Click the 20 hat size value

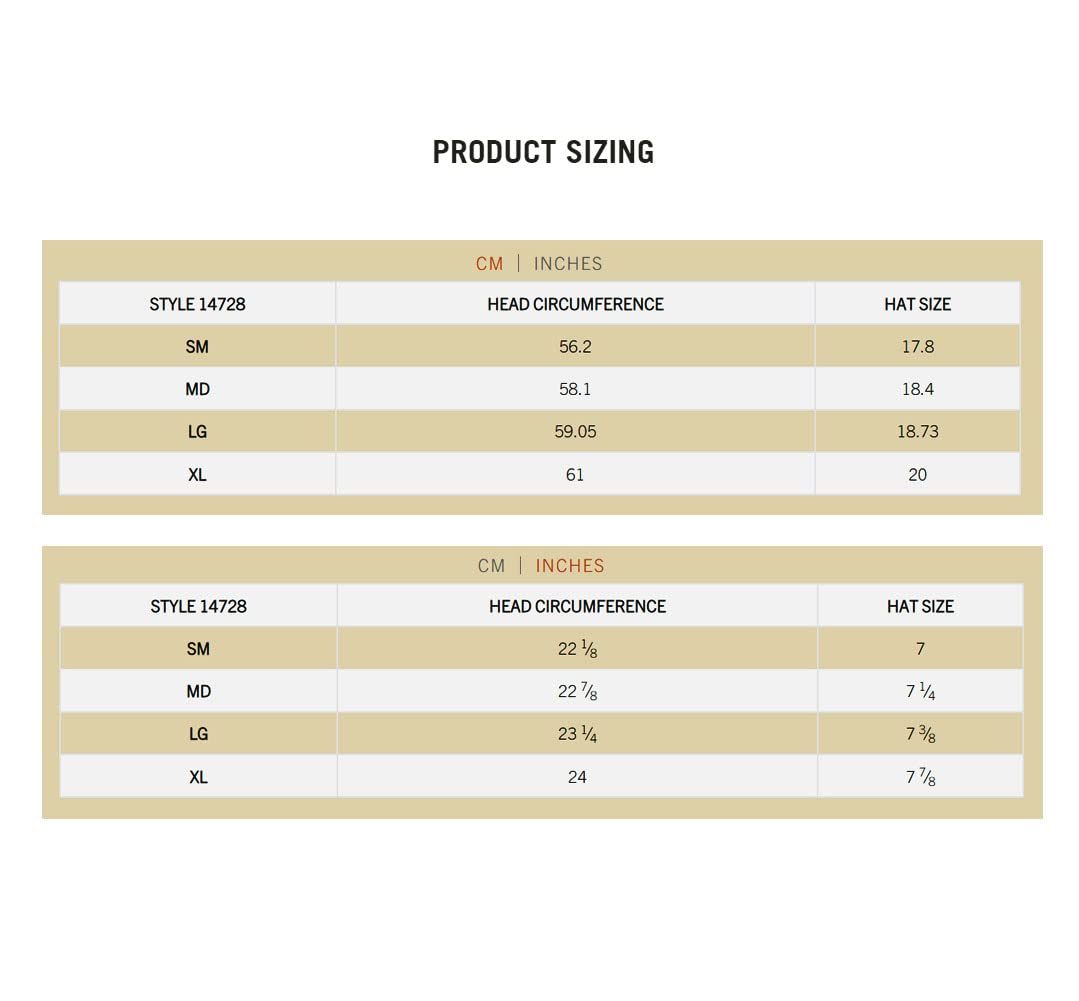(917, 475)
